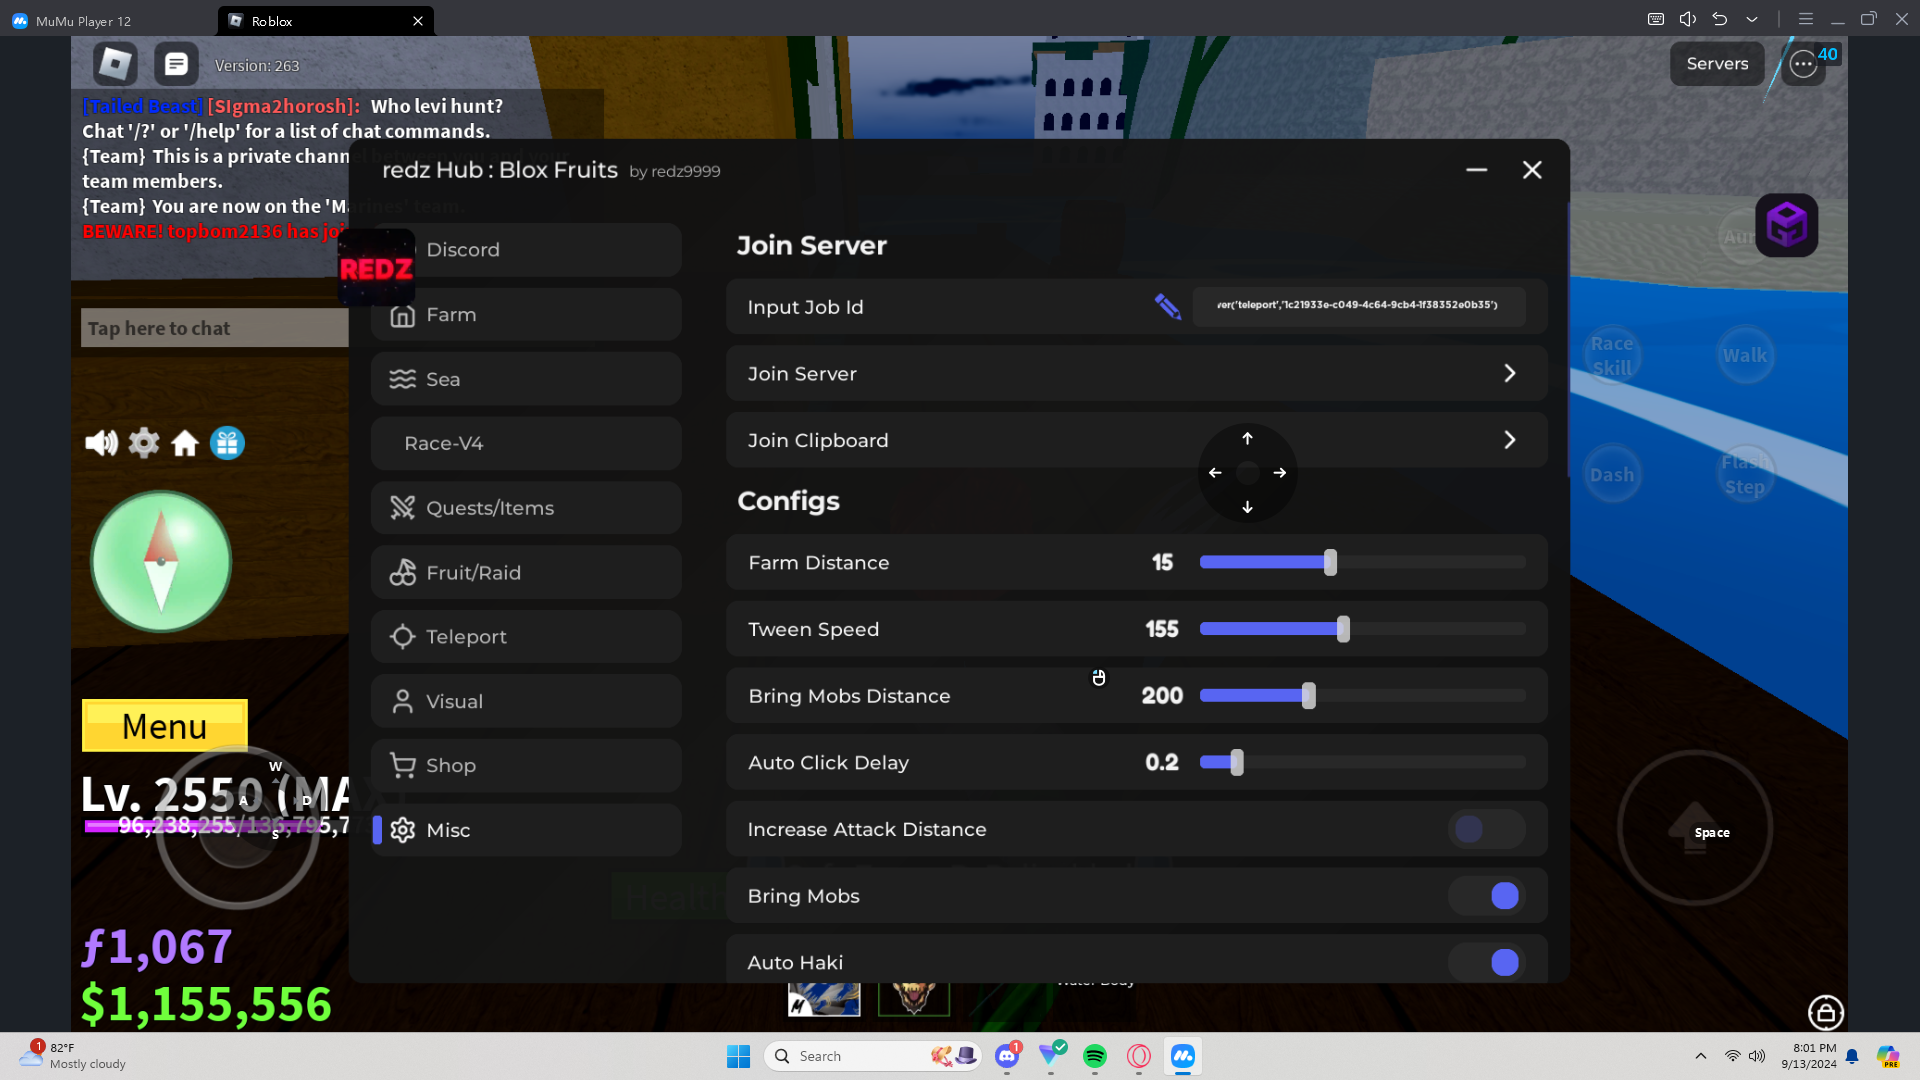1920x1080 pixels.
Task: Tap the Flash Step button
Action: click(1745, 474)
